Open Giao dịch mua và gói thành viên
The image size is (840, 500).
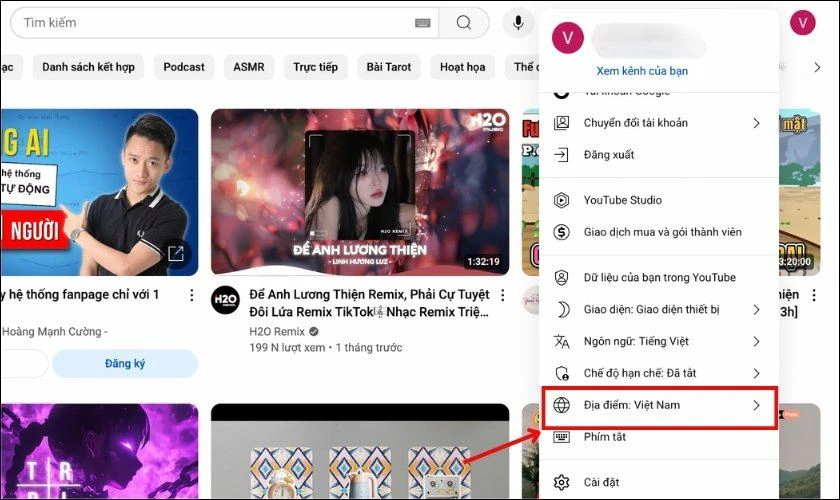tap(658, 232)
